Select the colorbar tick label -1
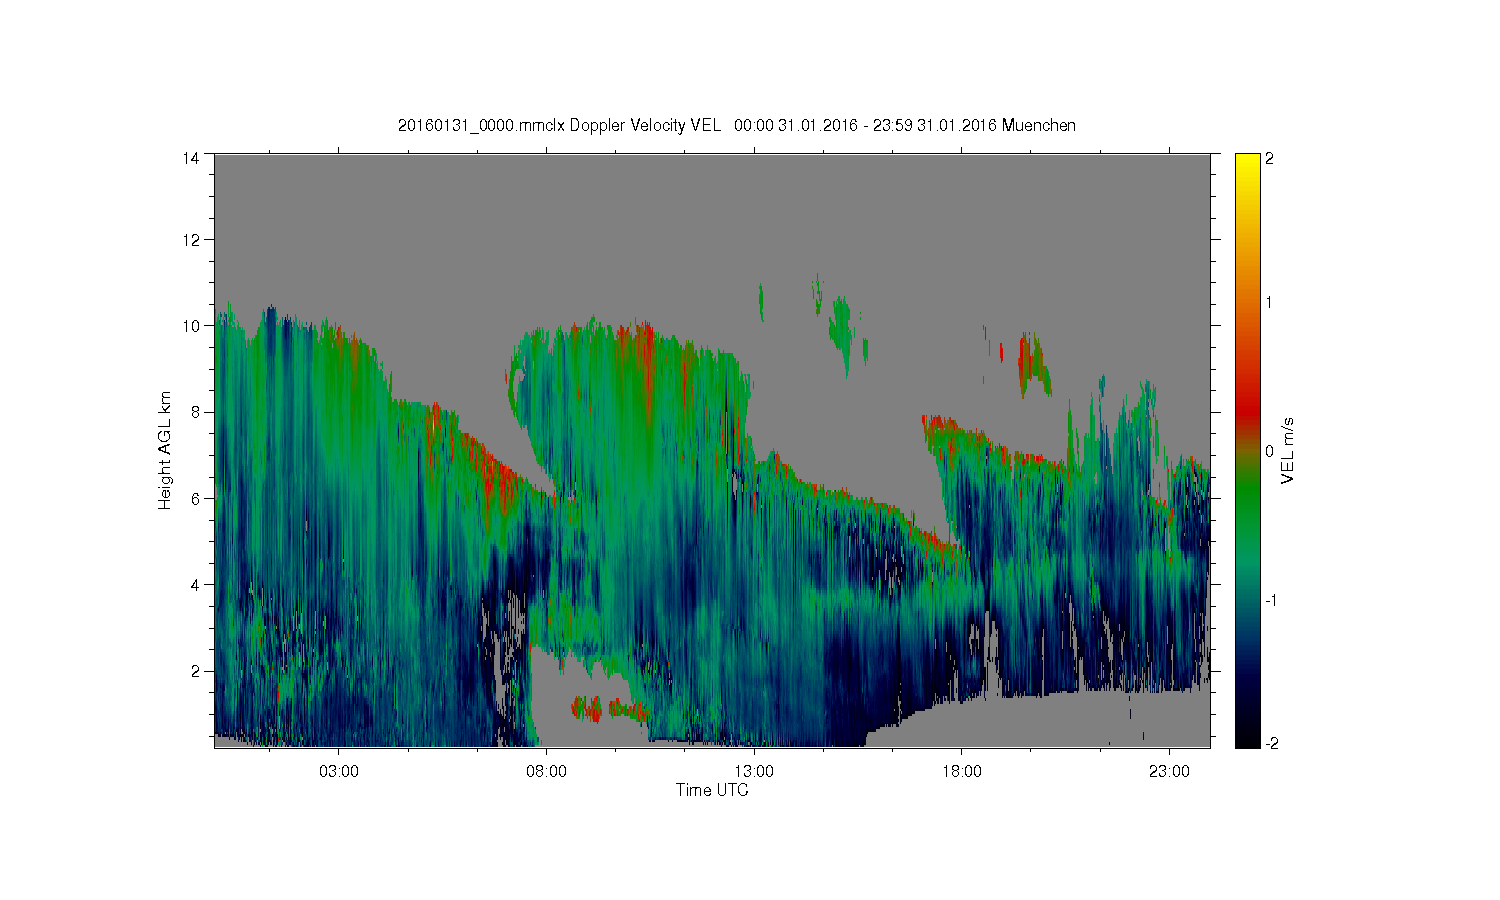This screenshot has height=900, width=1500. point(1269,600)
